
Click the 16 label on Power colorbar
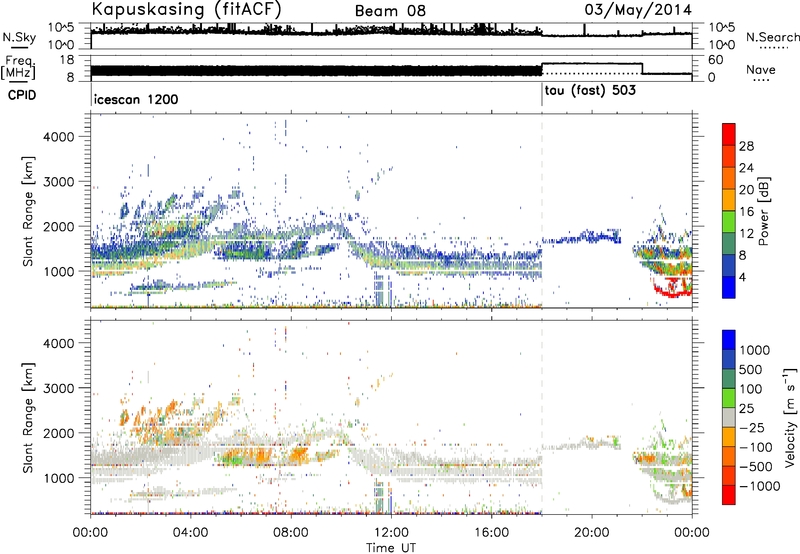746,212
